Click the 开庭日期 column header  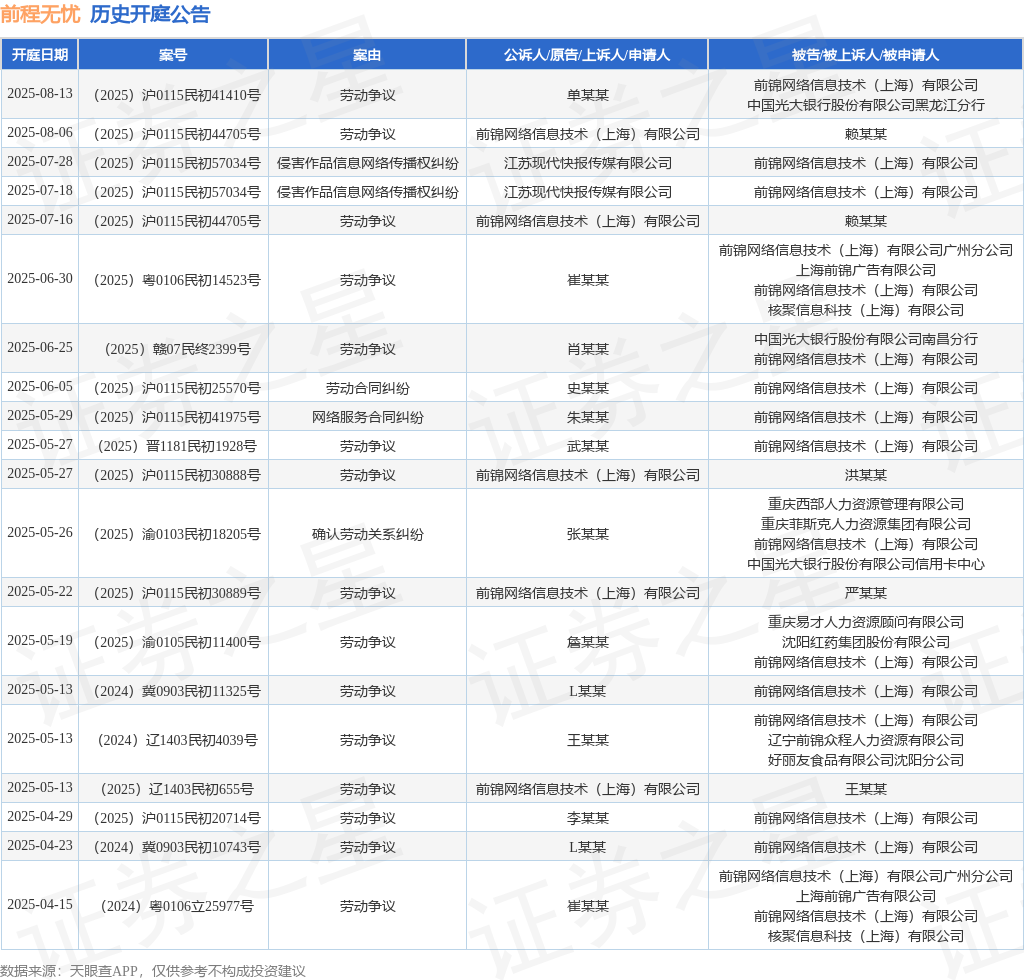[40, 55]
